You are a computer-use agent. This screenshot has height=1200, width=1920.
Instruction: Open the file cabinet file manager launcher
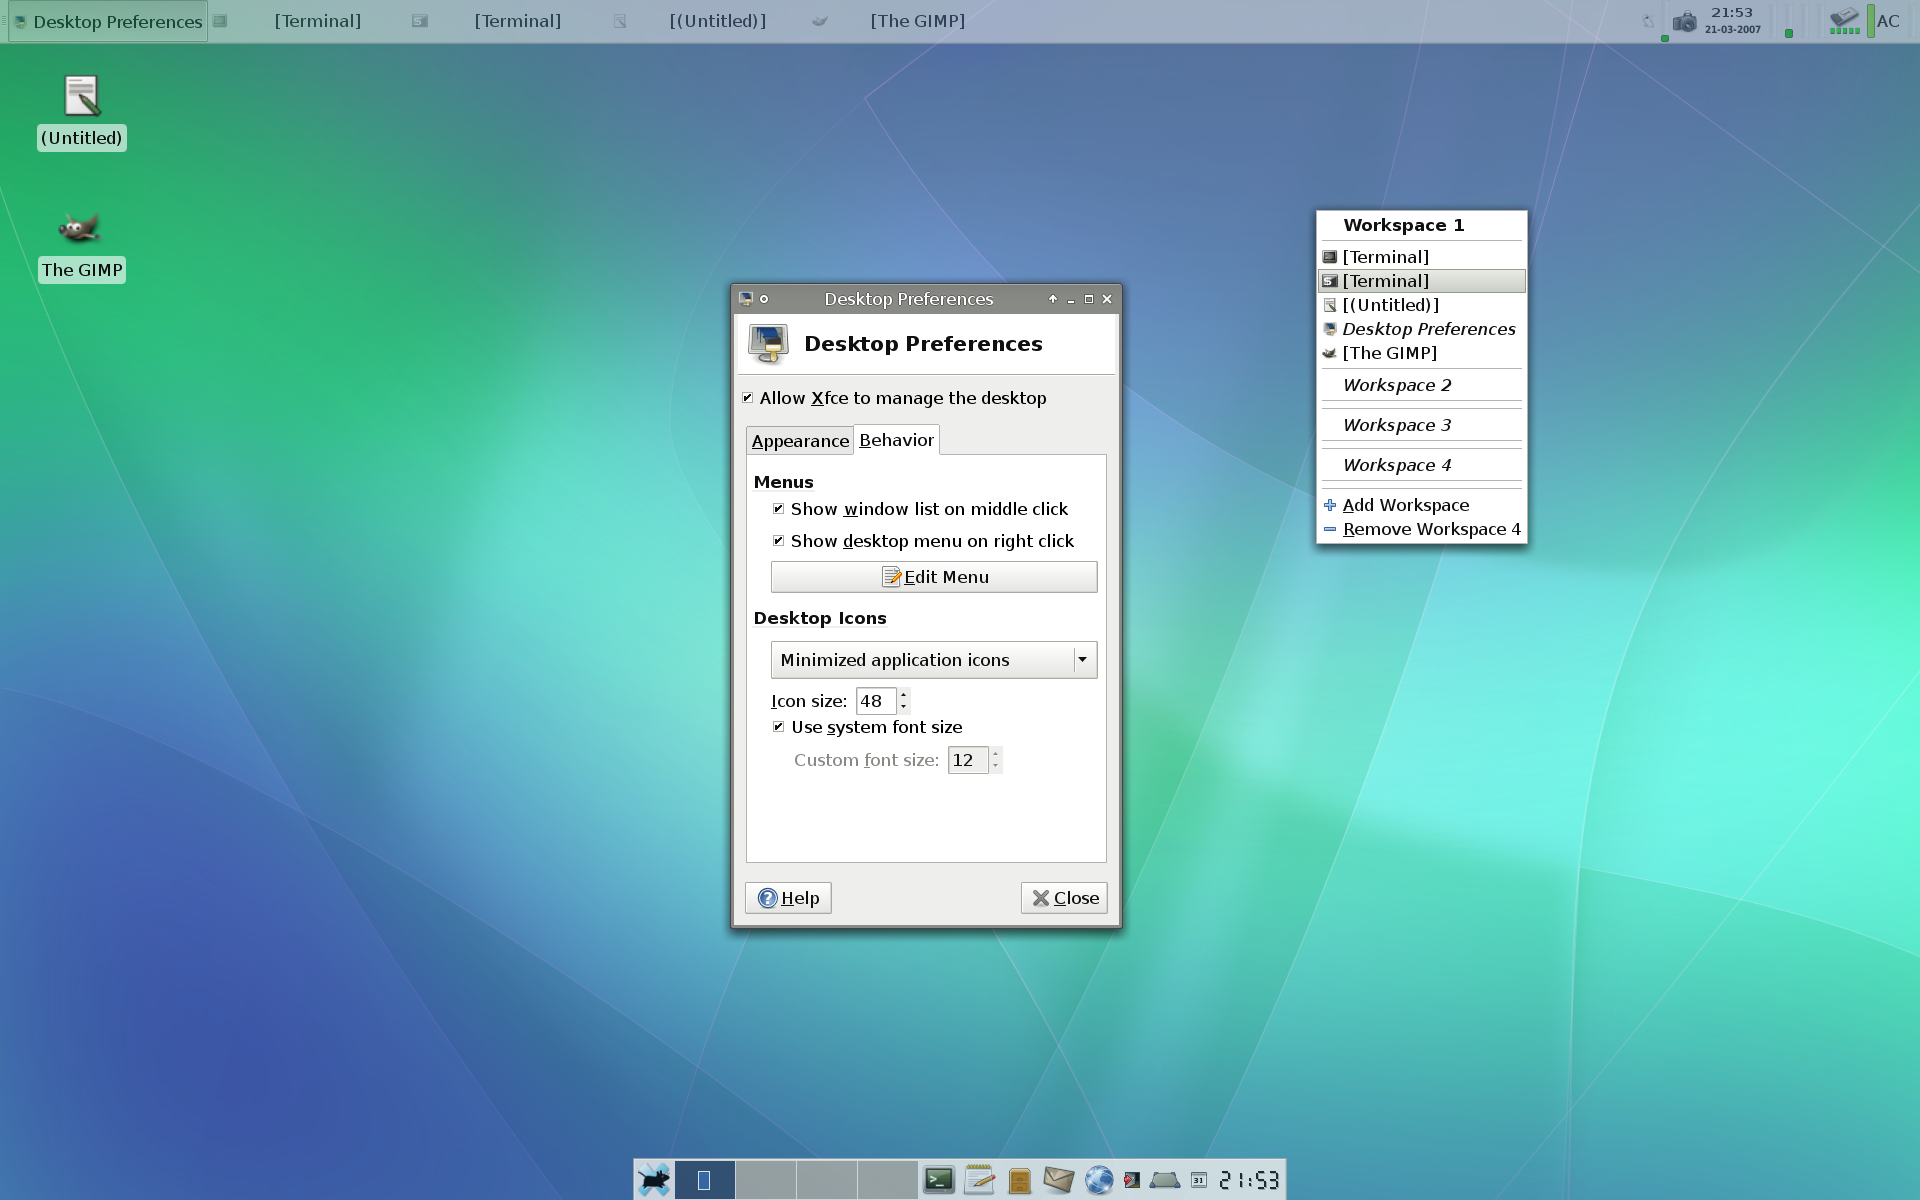point(1019,1181)
